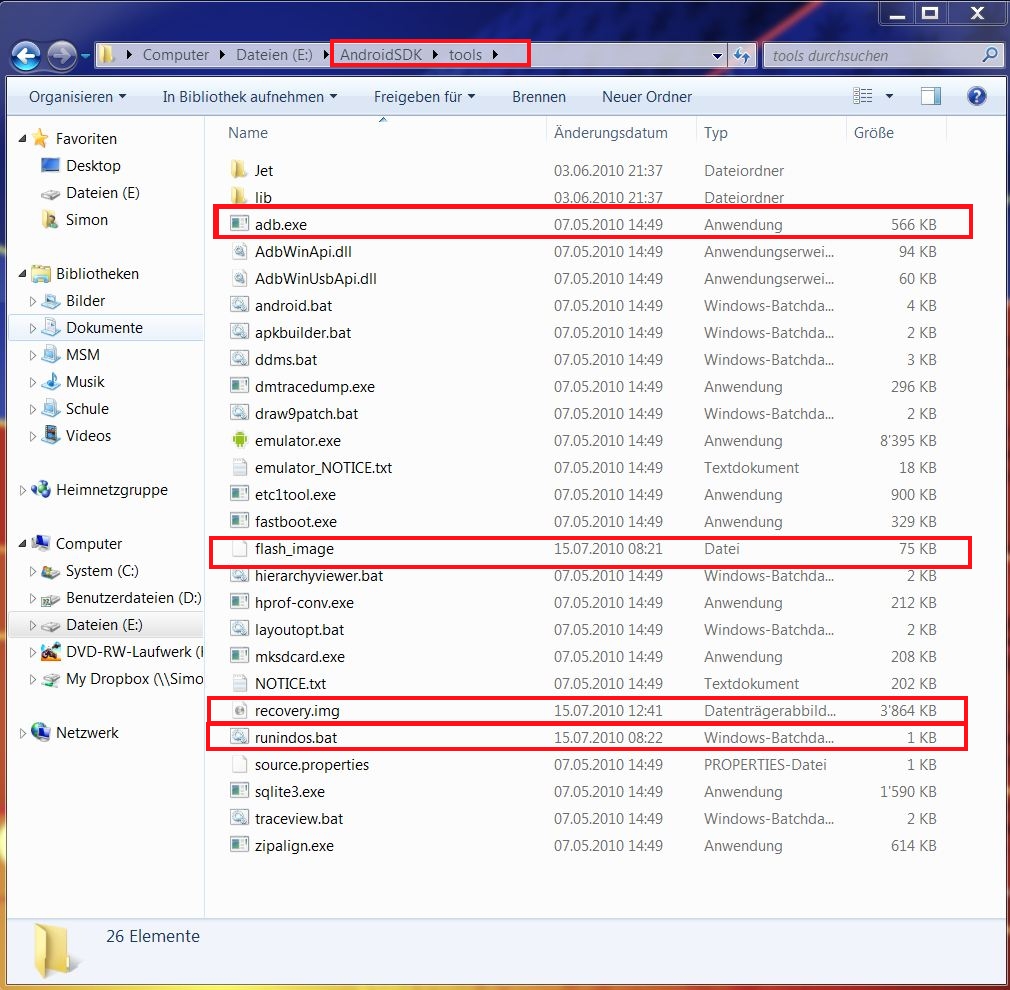This screenshot has width=1010, height=990.
Task: Select the emulator.exe Android icon
Action: 240,441
